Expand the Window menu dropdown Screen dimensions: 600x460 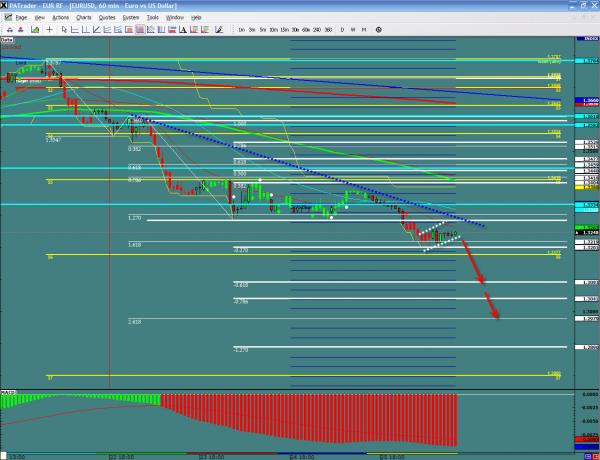[x=175, y=18]
